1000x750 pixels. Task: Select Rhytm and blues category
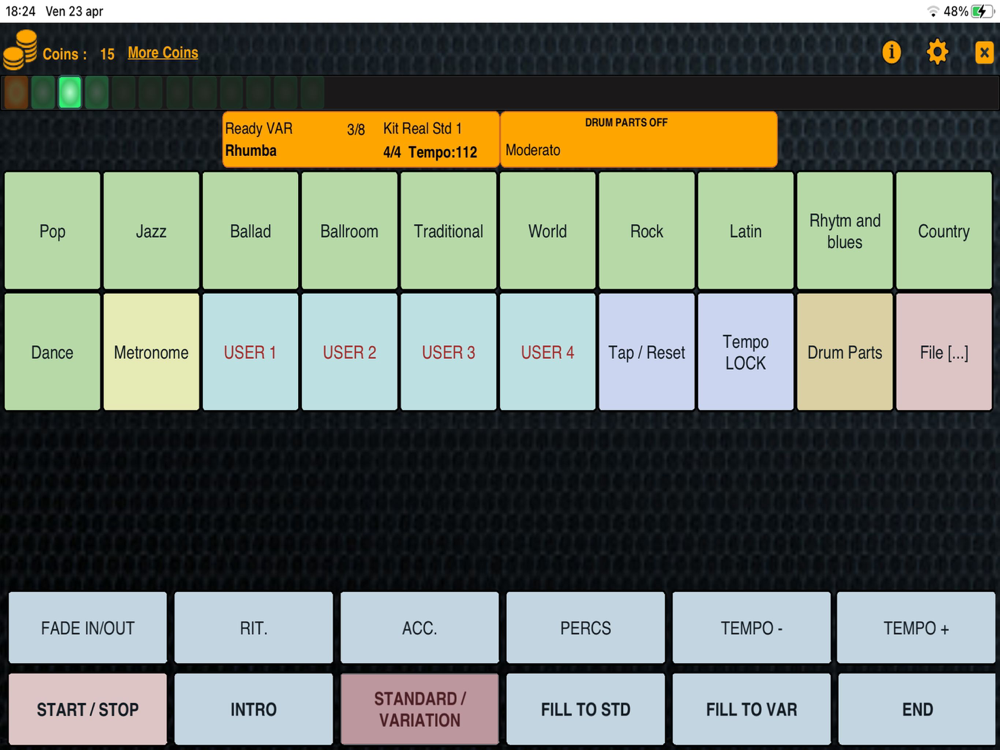click(x=844, y=231)
